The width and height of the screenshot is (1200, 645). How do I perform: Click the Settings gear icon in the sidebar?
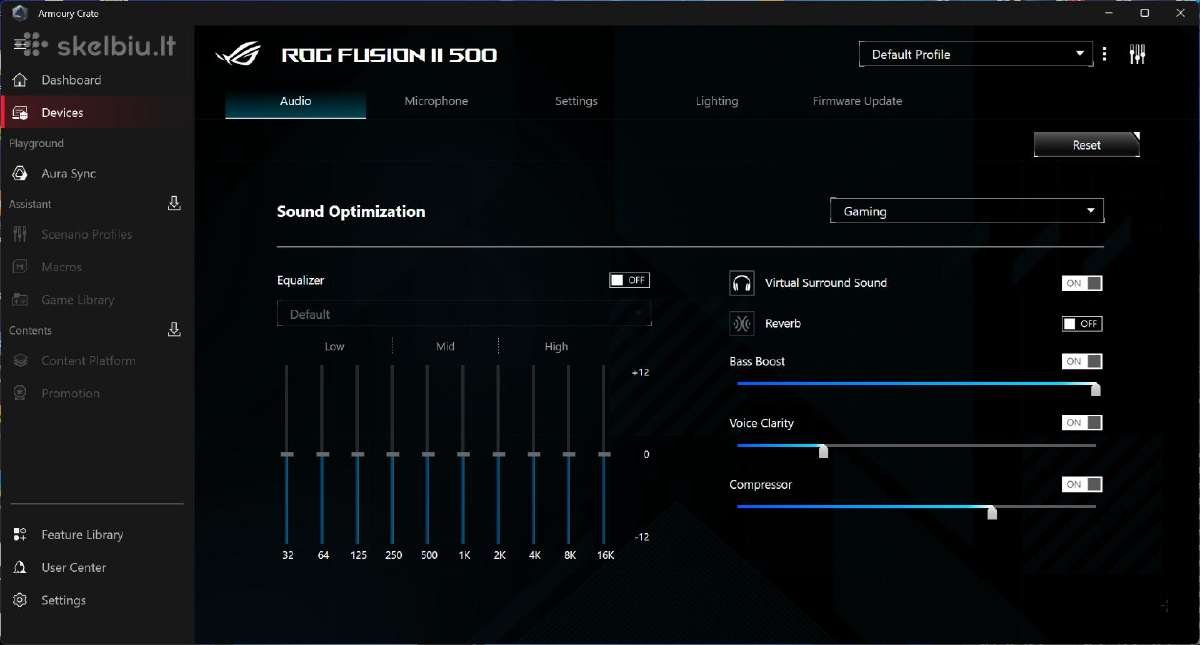[20, 601]
